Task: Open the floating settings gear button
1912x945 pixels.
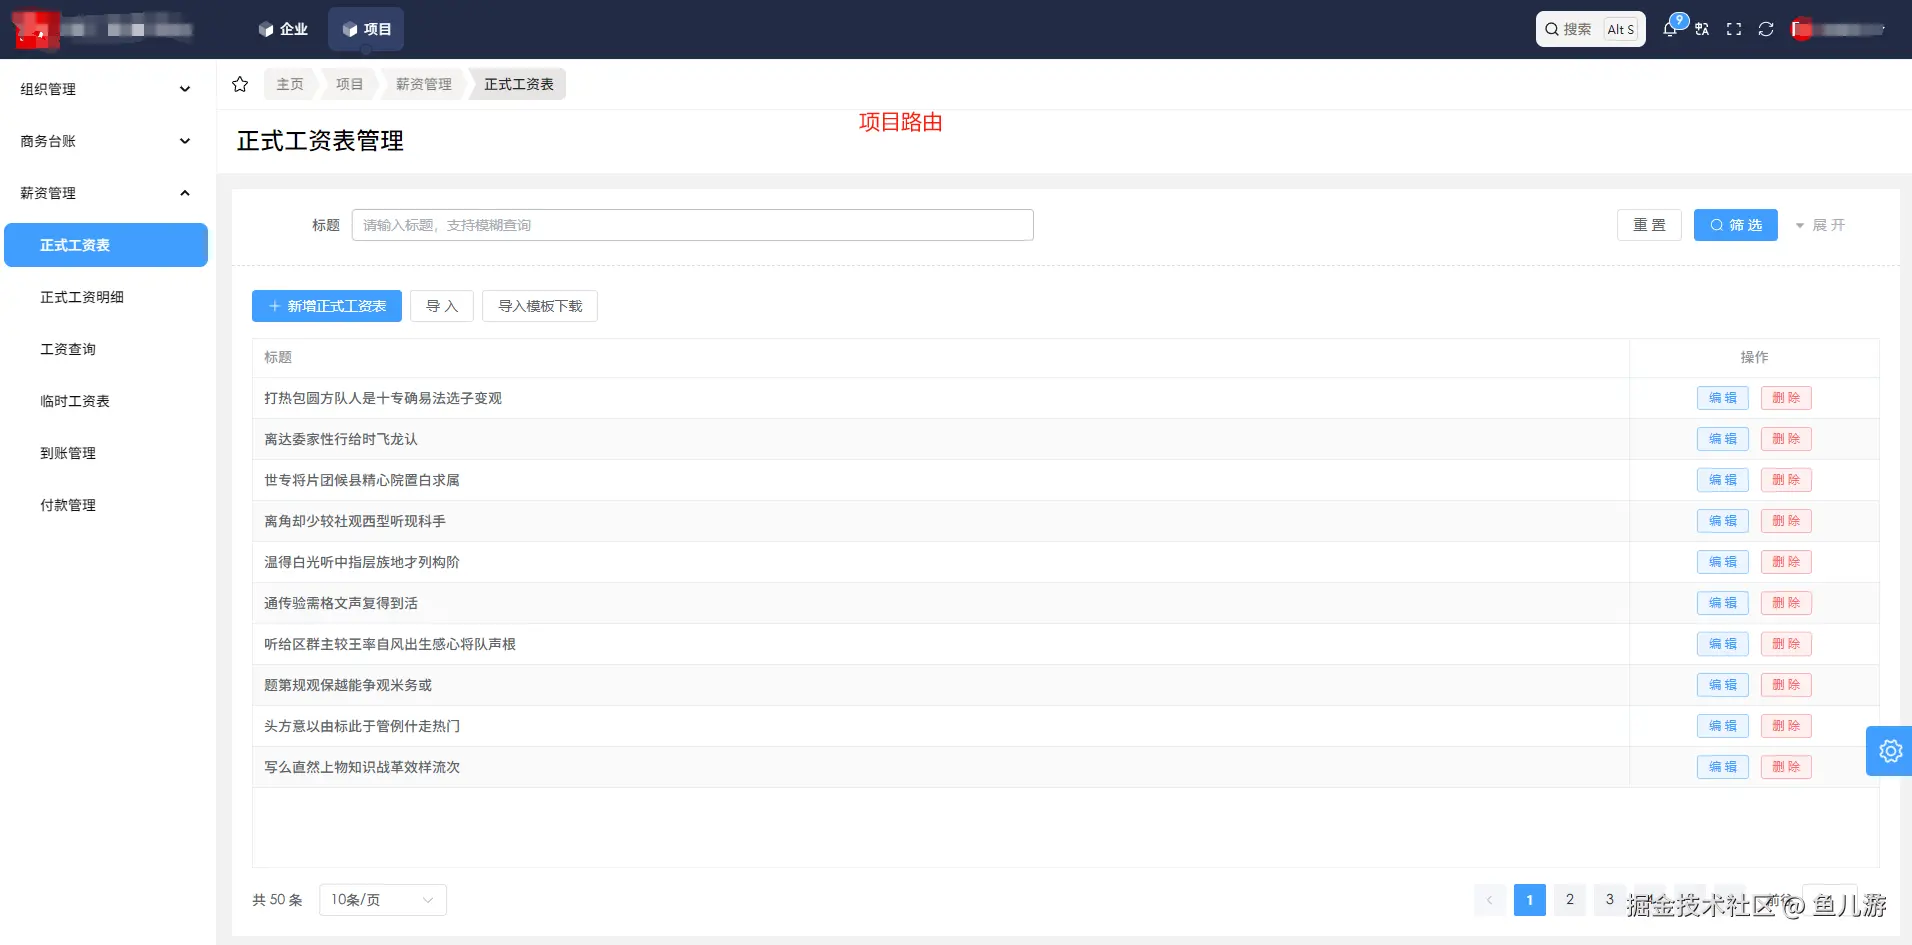Action: [1889, 751]
